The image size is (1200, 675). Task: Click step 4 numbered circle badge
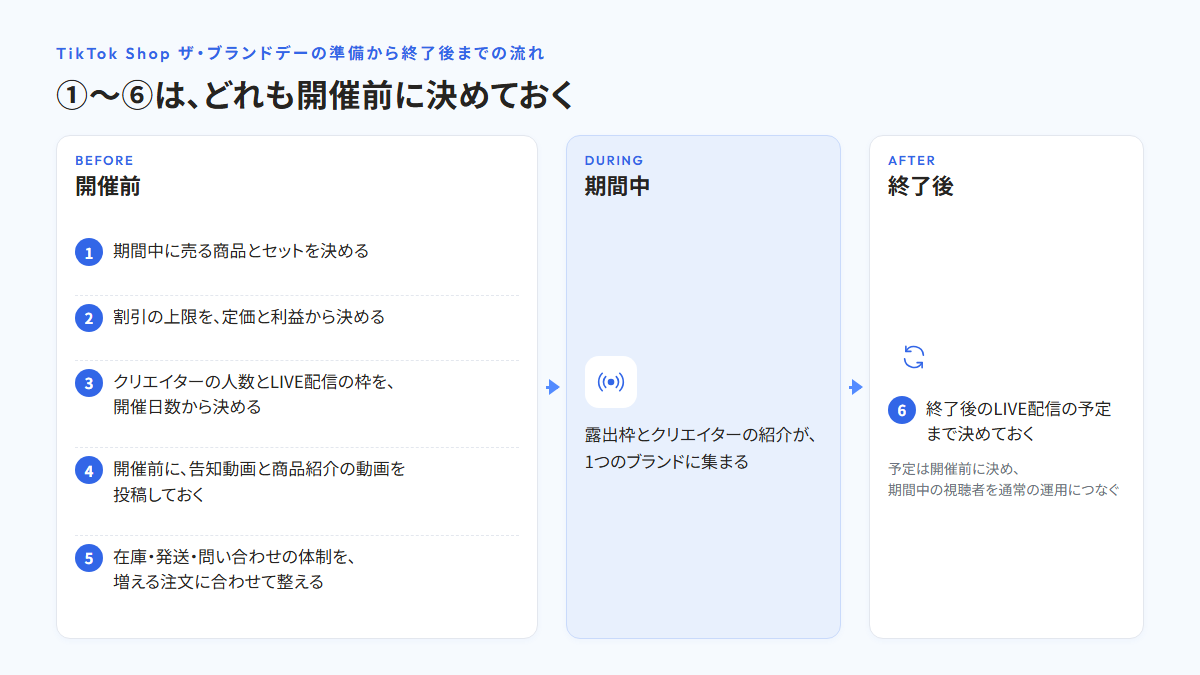[x=89, y=470]
